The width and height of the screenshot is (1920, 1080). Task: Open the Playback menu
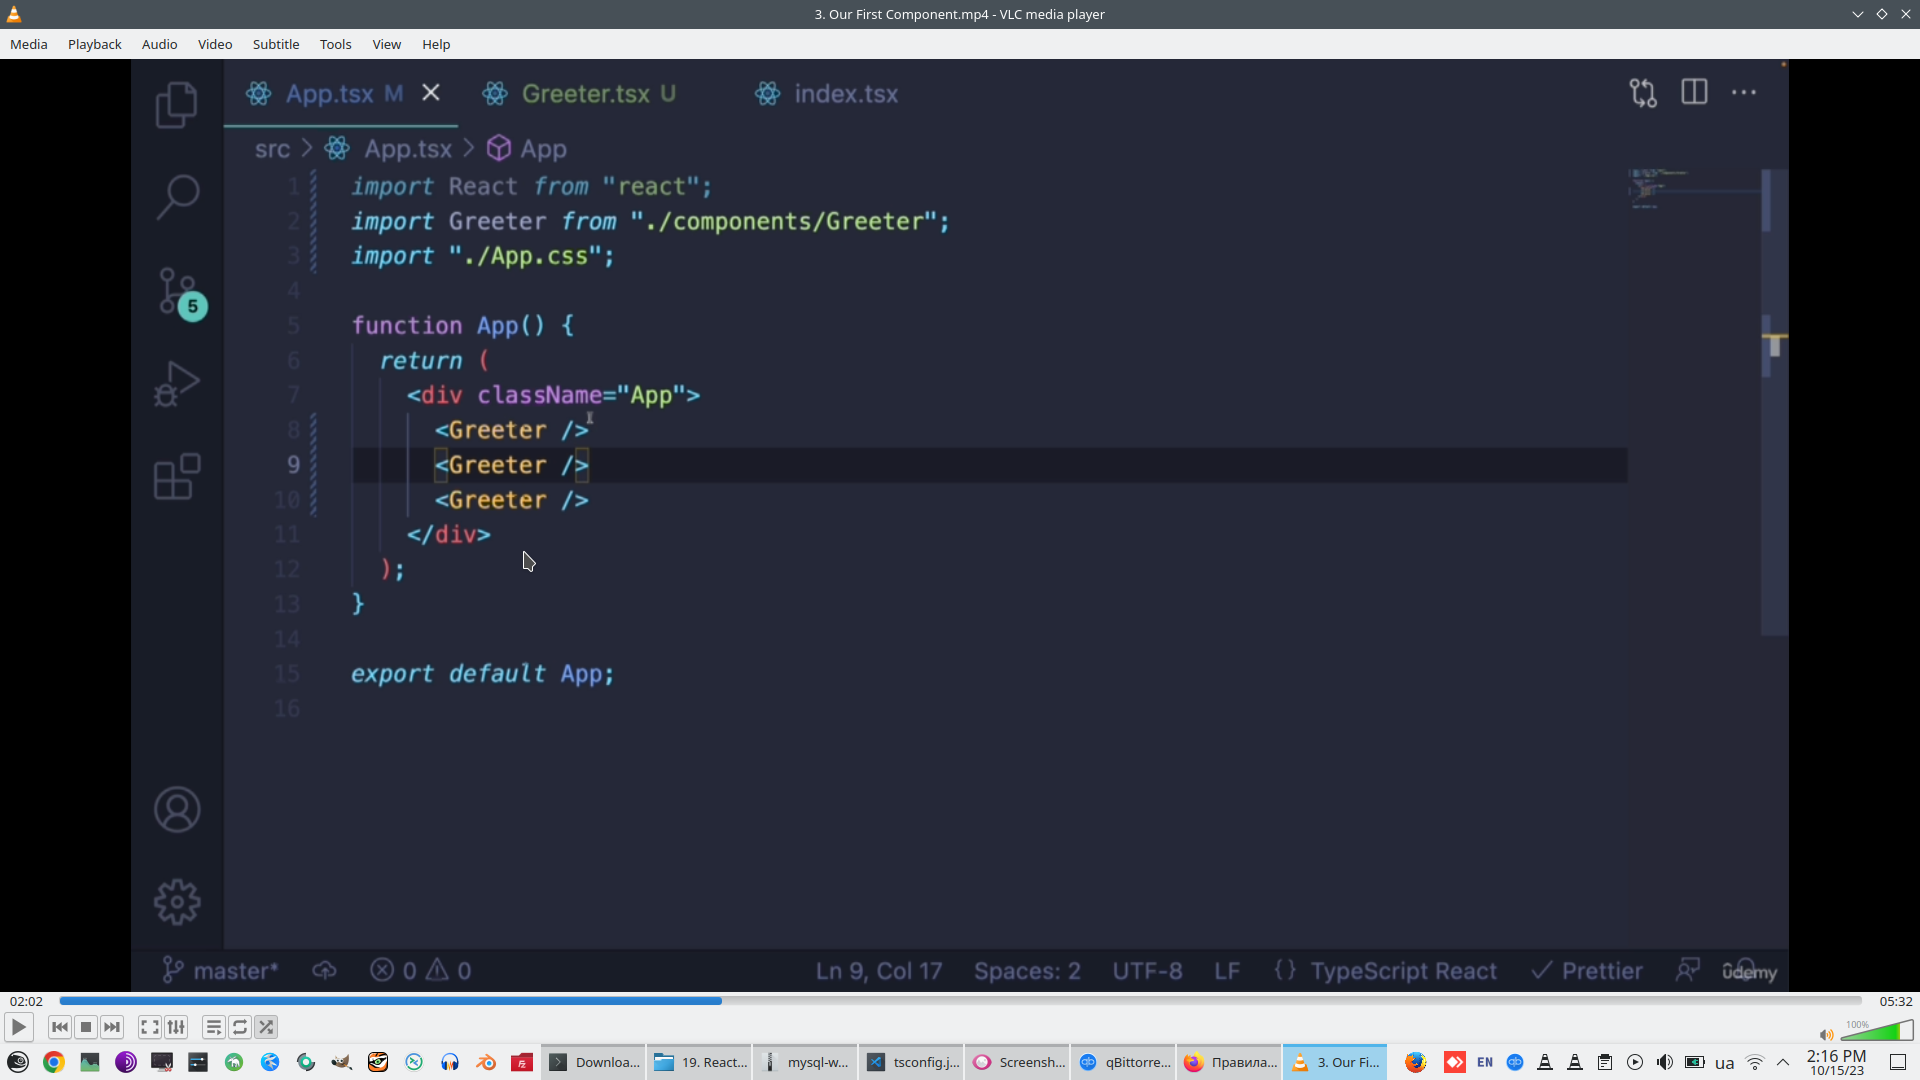coord(94,44)
